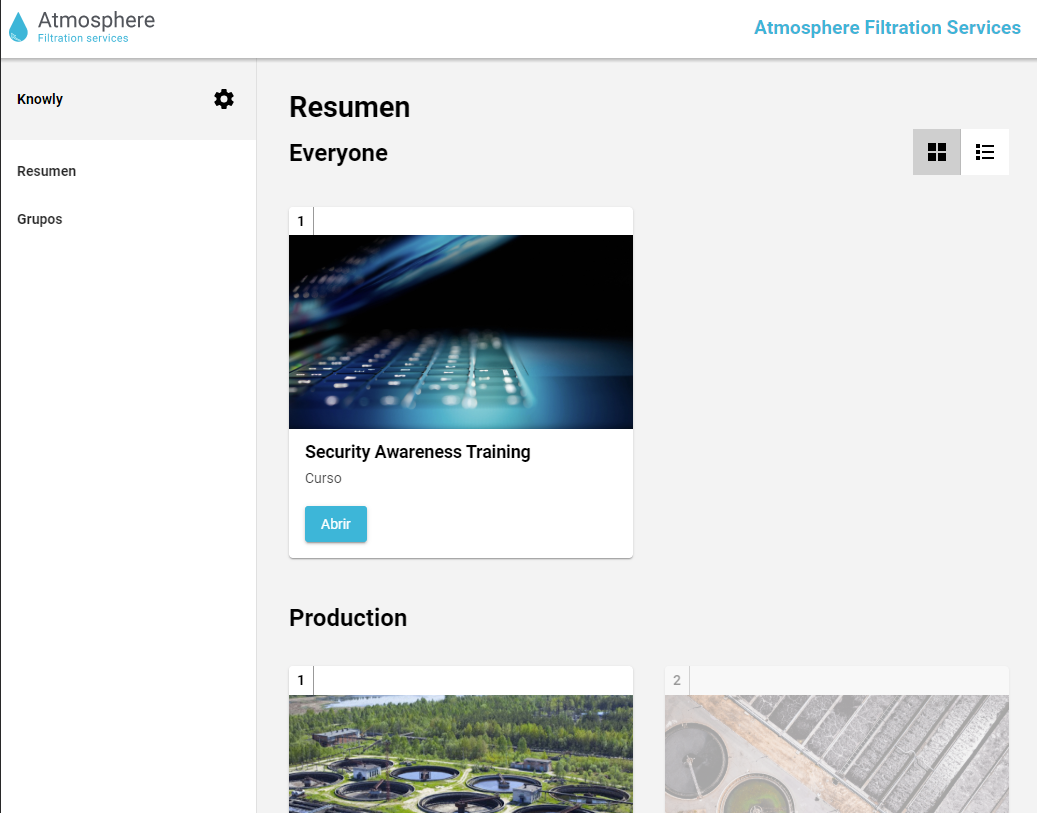Image resolution: width=1037 pixels, height=813 pixels.
Task: Open Grupos in the sidebar
Action: pos(40,219)
